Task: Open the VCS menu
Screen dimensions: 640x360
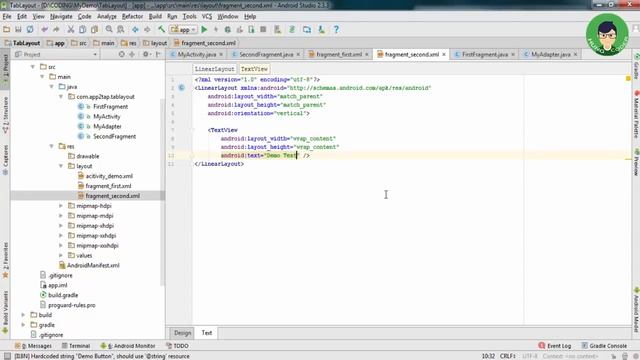Action: [207, 16]
